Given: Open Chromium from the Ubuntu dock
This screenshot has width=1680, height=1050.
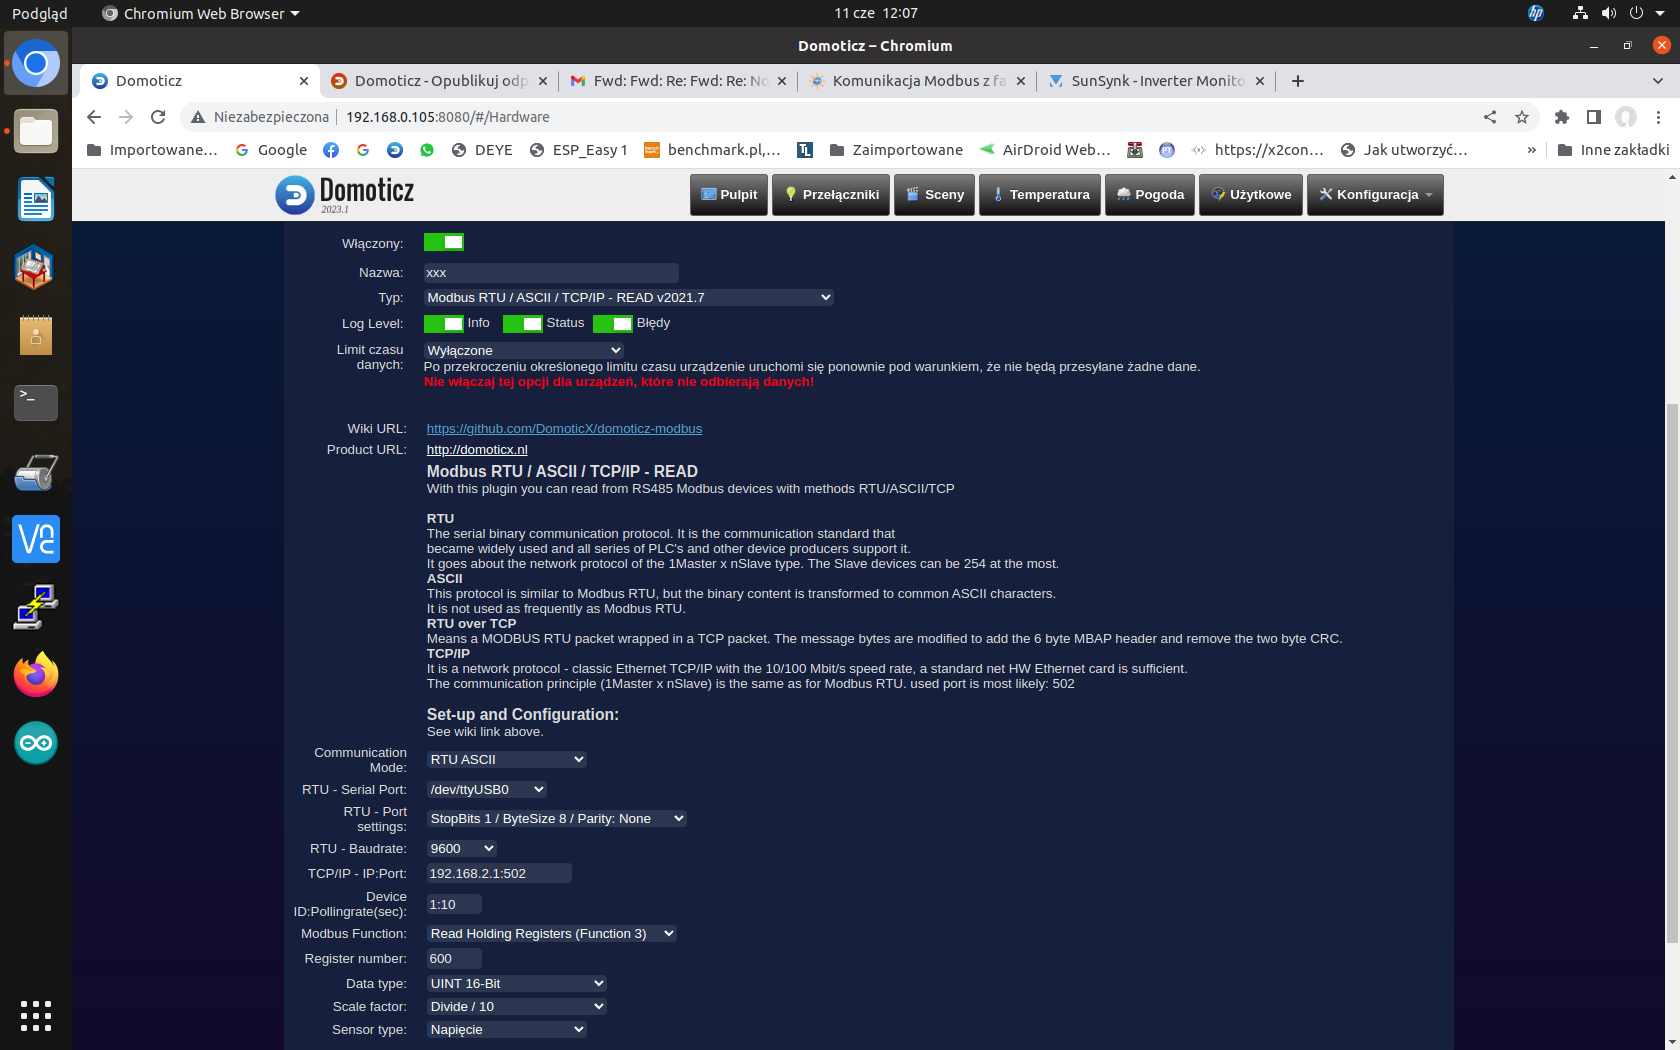Looking at the screenshot, I should [x=36, y=64].
